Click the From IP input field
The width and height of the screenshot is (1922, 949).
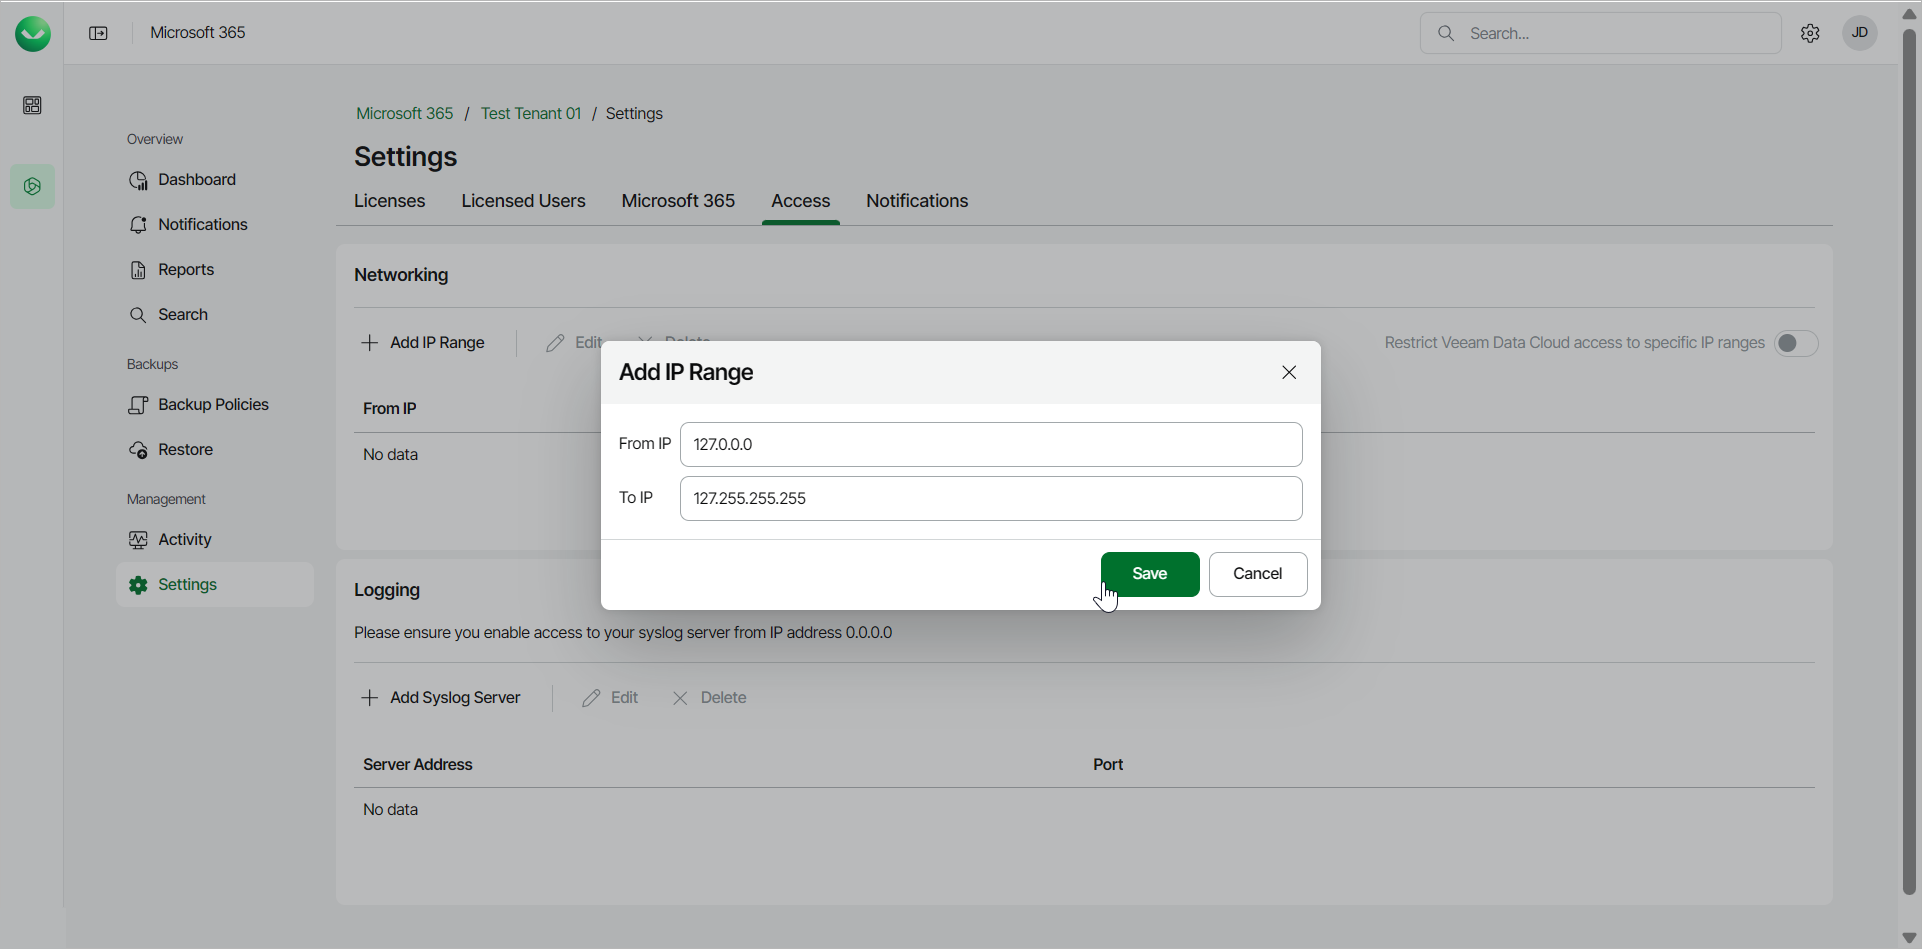coord(990,445)
